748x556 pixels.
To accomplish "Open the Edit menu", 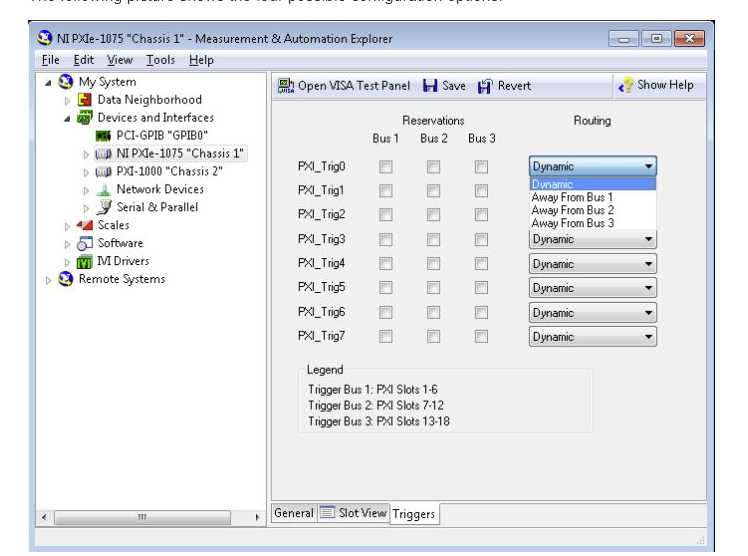I will tap(83, 60).
